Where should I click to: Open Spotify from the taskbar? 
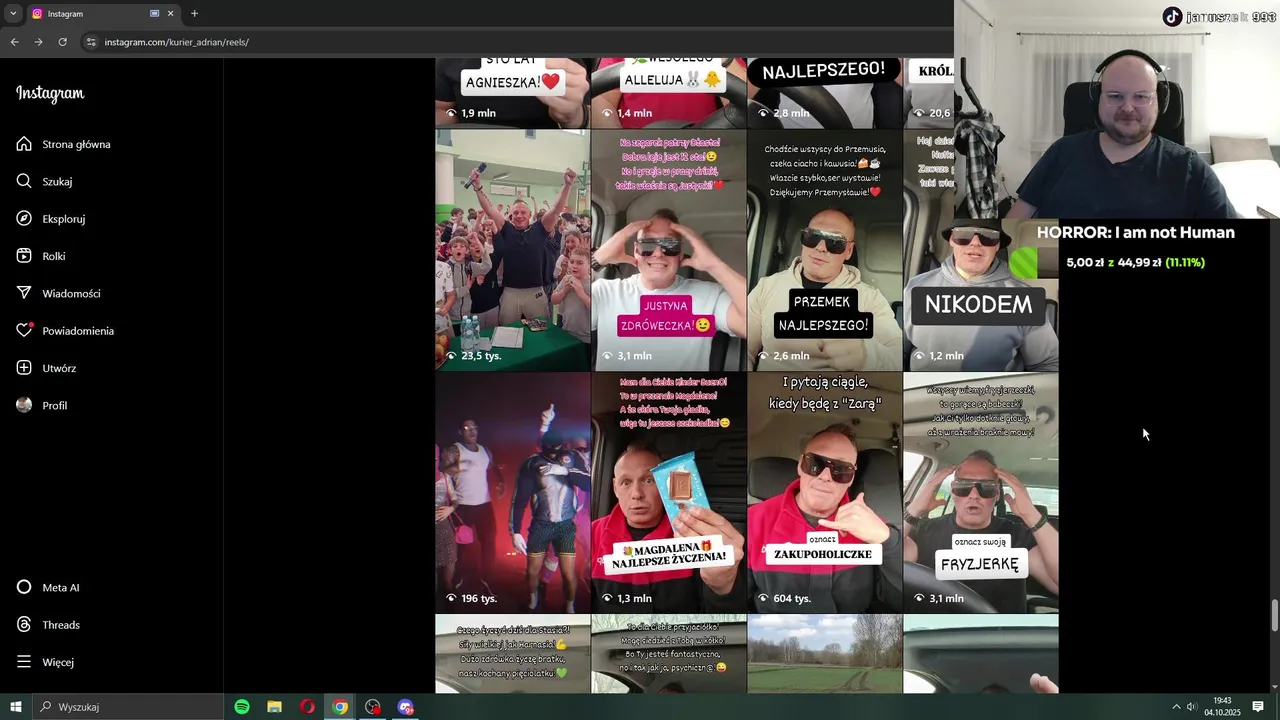242,707
